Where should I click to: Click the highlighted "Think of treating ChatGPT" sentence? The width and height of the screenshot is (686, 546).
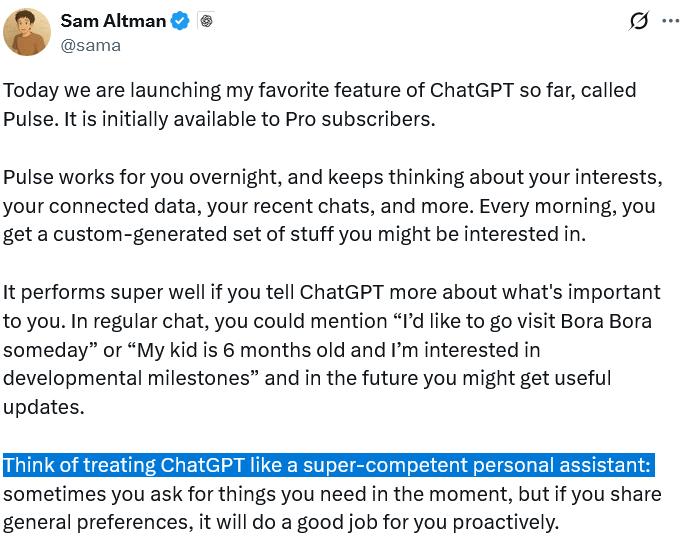pyautogui.click(x=328, y=465)
